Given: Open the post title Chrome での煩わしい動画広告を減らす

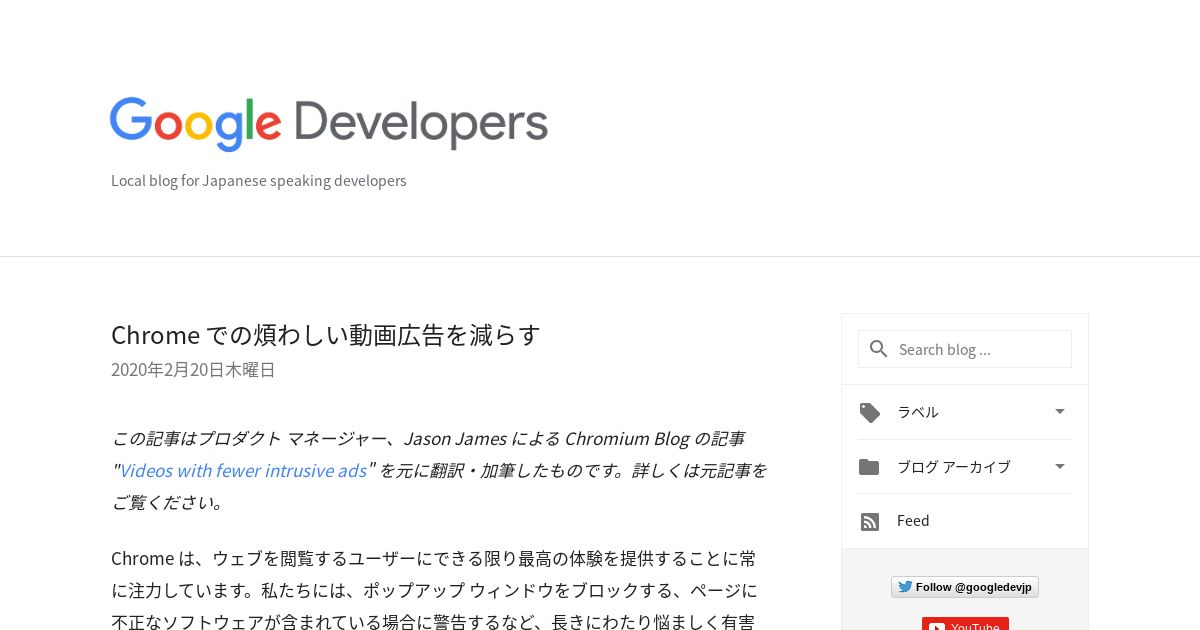Looking at the screenshot, I should pyautogui.click(x=326, y=335).
